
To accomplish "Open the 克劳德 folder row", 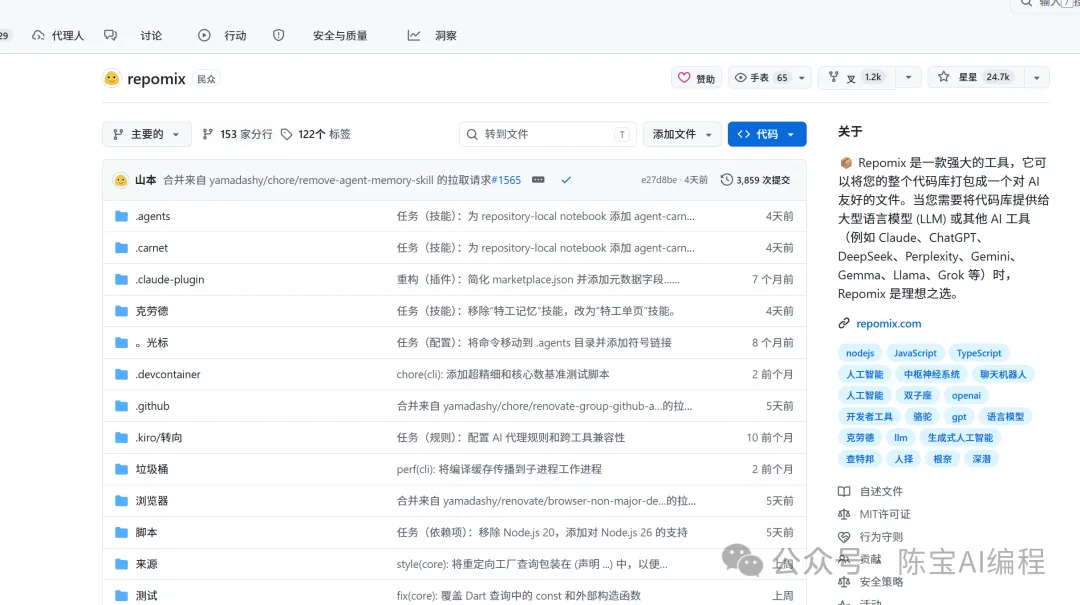I will 455,311.
